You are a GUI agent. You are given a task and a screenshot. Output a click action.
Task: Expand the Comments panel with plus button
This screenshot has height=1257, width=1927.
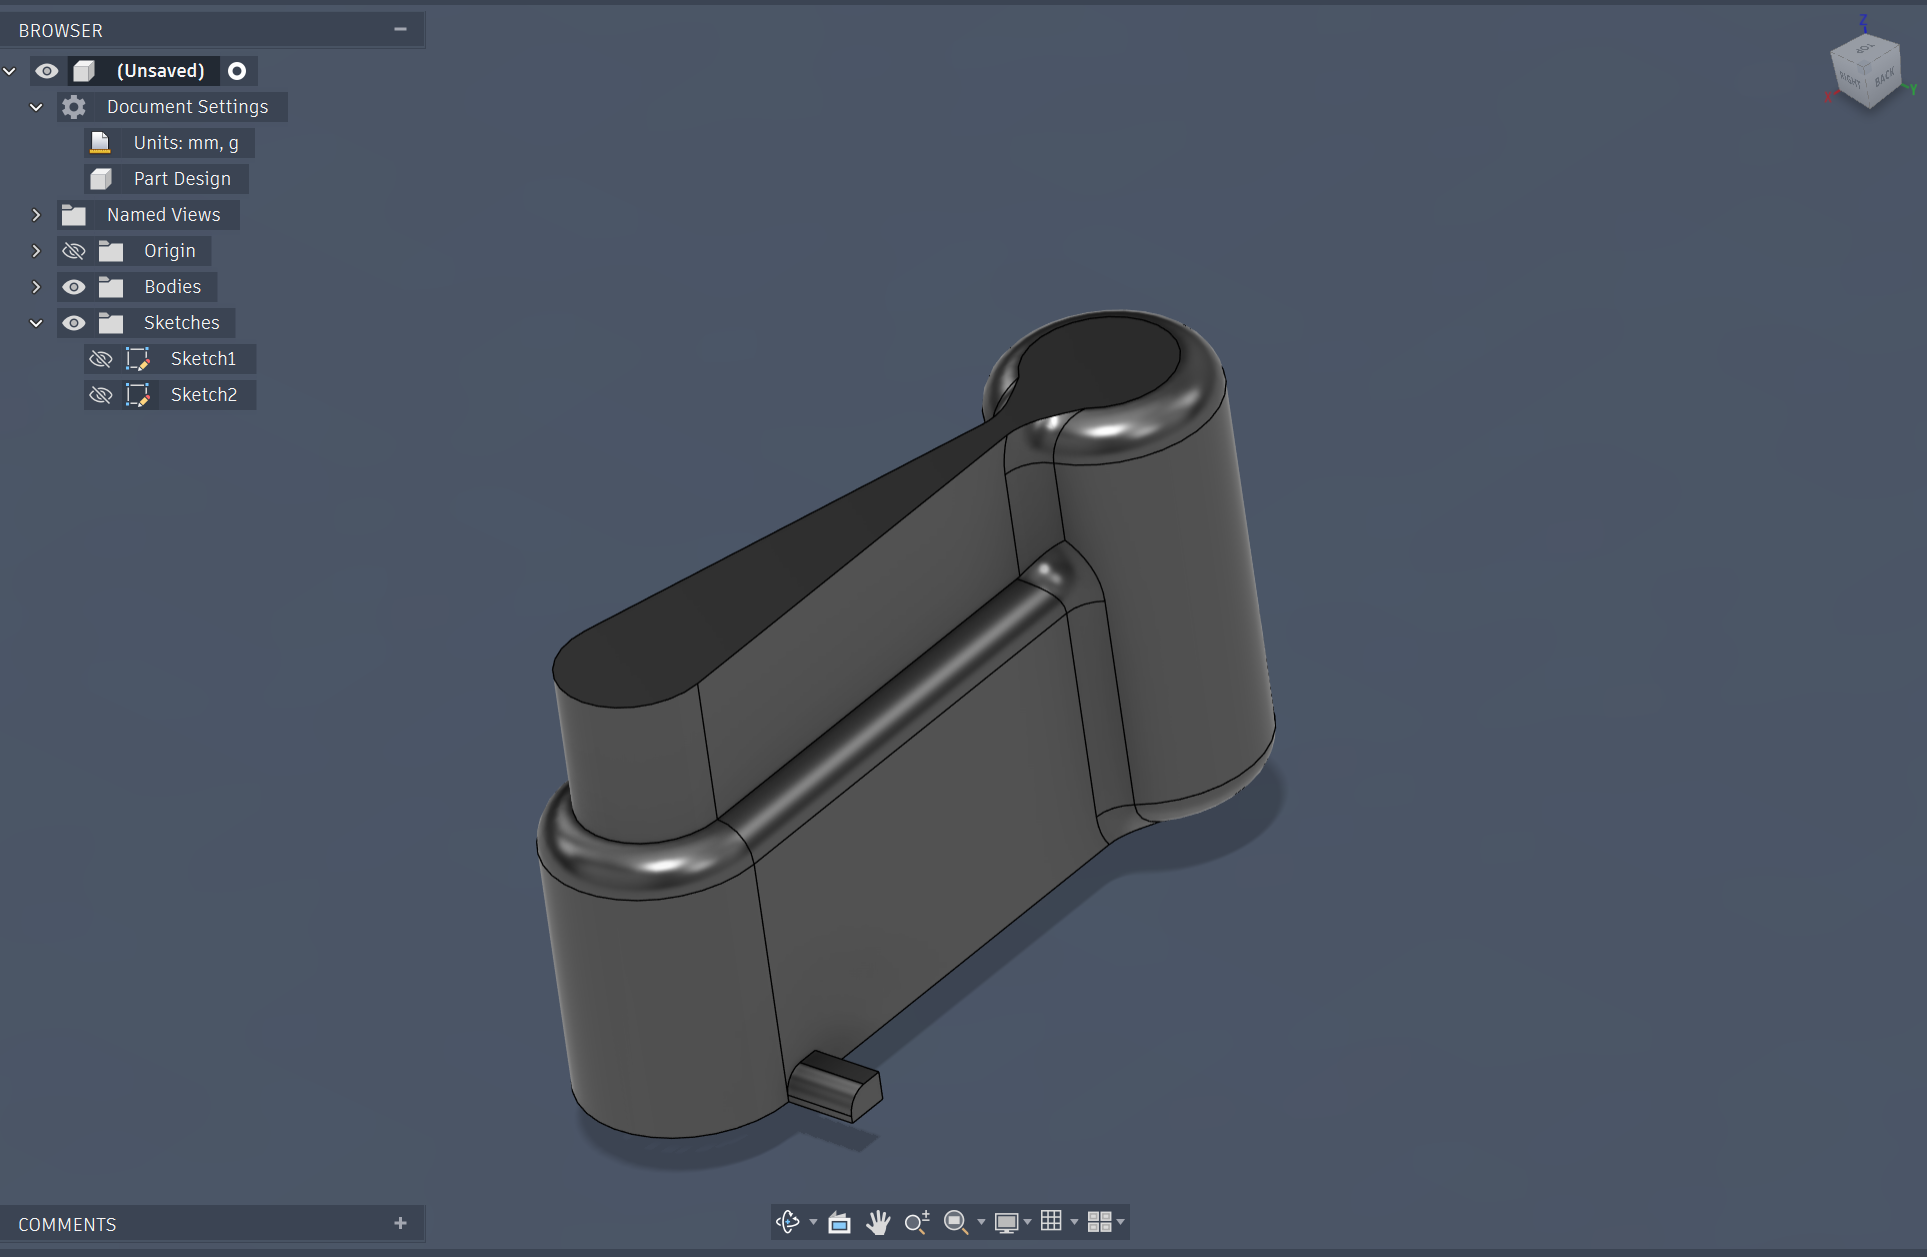tap(400, 1223)
